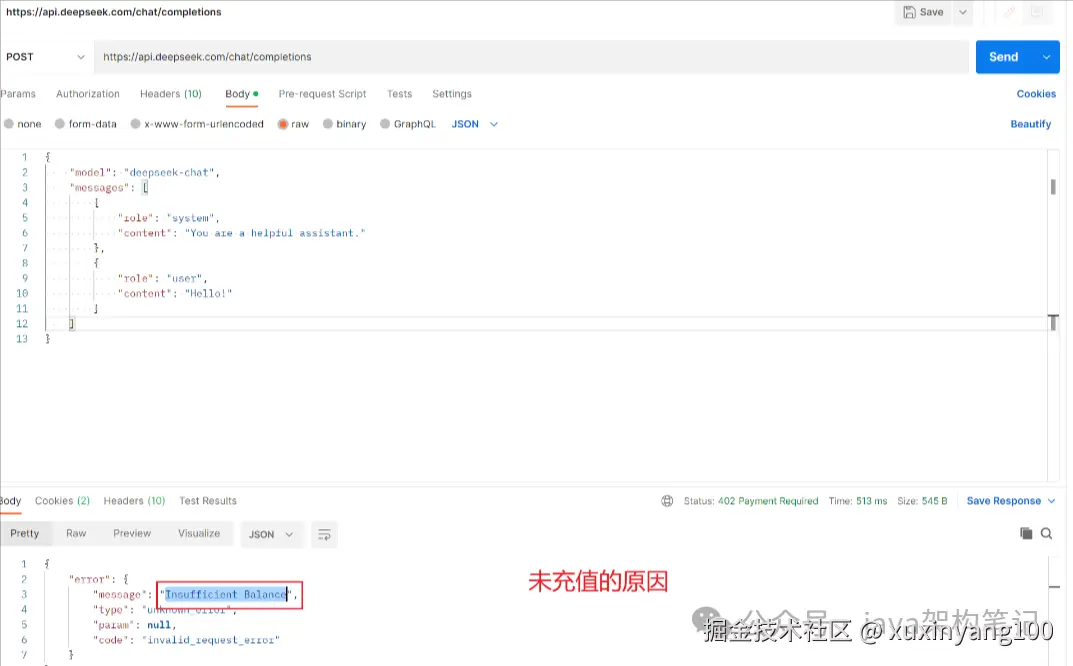Click the "Hello!" content value
1073x666 pixels.
tap(208, 293)
